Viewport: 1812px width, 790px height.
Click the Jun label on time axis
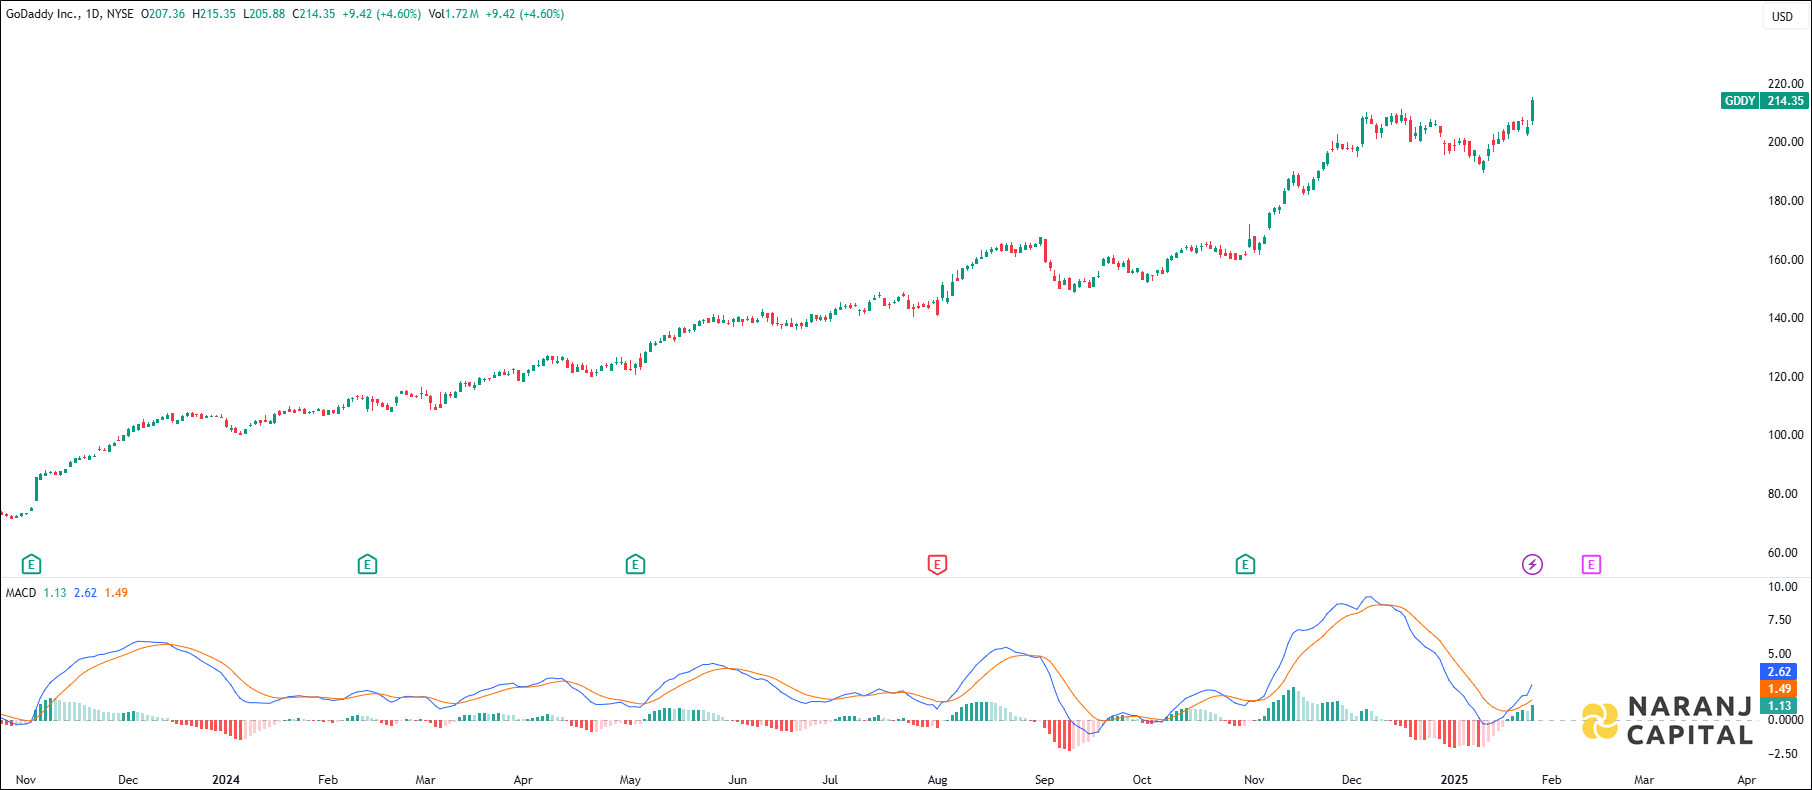click(737, 780)
